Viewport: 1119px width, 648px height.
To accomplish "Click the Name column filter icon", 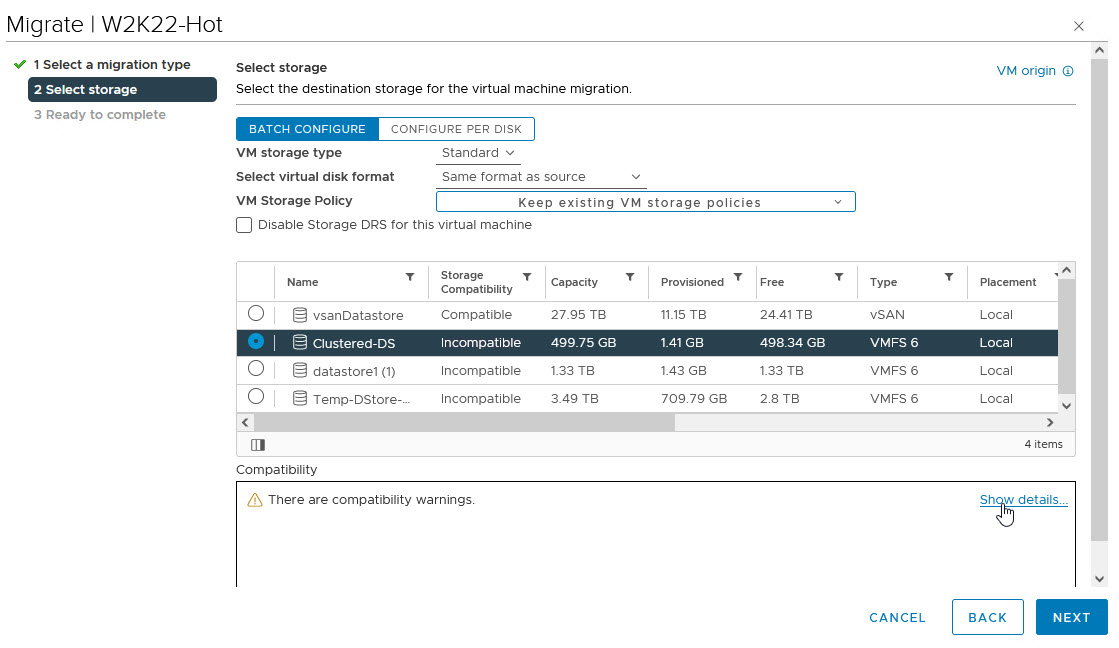I will [x=409, y=277].
